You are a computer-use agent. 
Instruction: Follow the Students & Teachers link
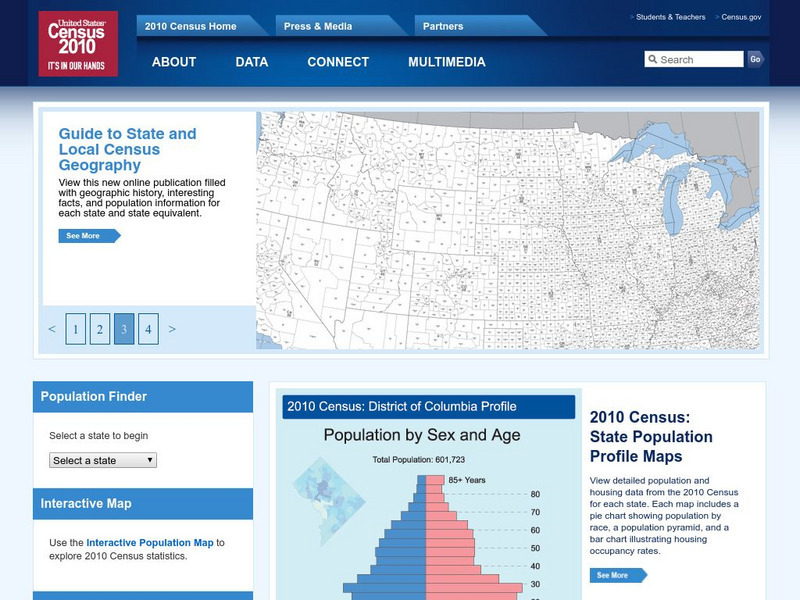tap(670, 17)
